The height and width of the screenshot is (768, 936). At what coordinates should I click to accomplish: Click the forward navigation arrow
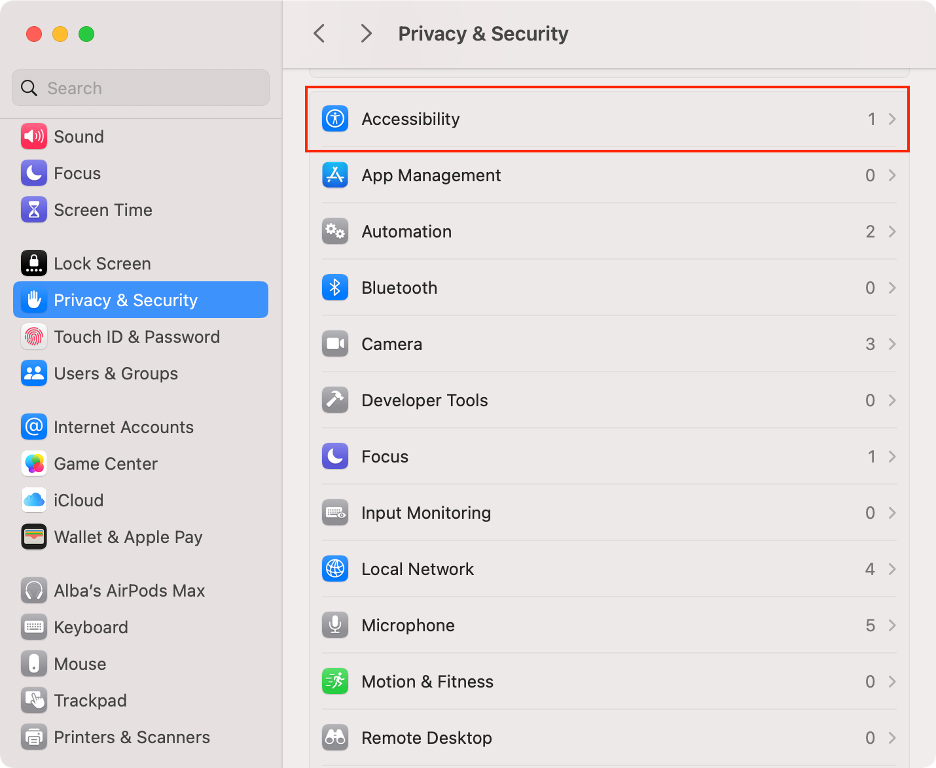366,33
